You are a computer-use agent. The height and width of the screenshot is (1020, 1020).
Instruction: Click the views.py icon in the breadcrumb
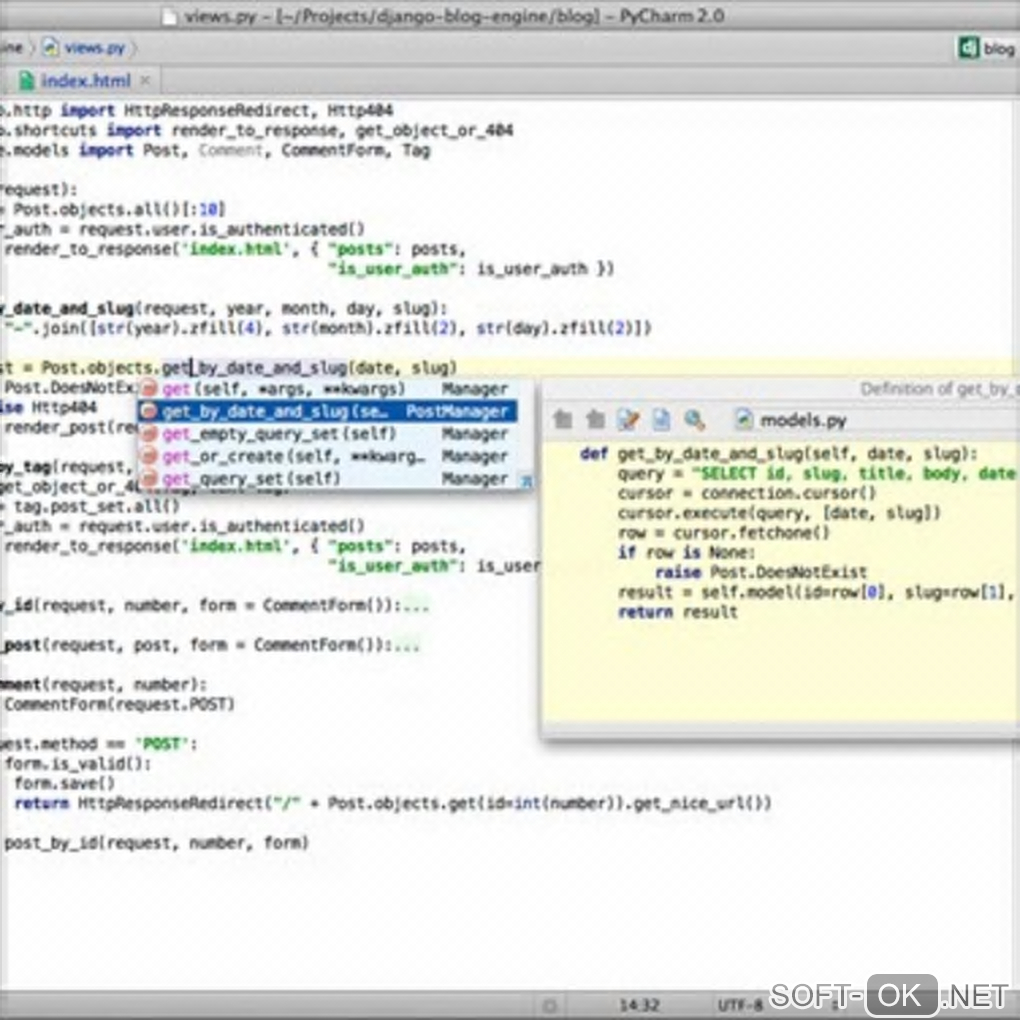coord(50,47)
